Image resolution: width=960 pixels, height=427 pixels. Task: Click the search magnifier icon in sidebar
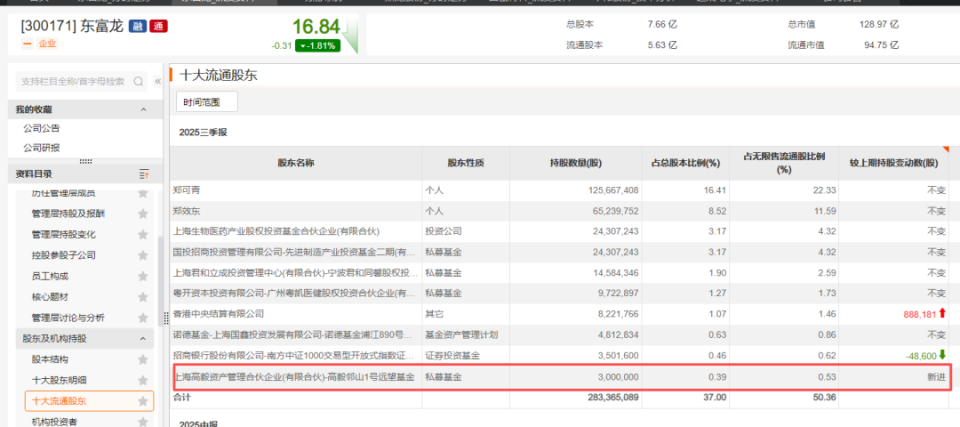coord(136,81)
